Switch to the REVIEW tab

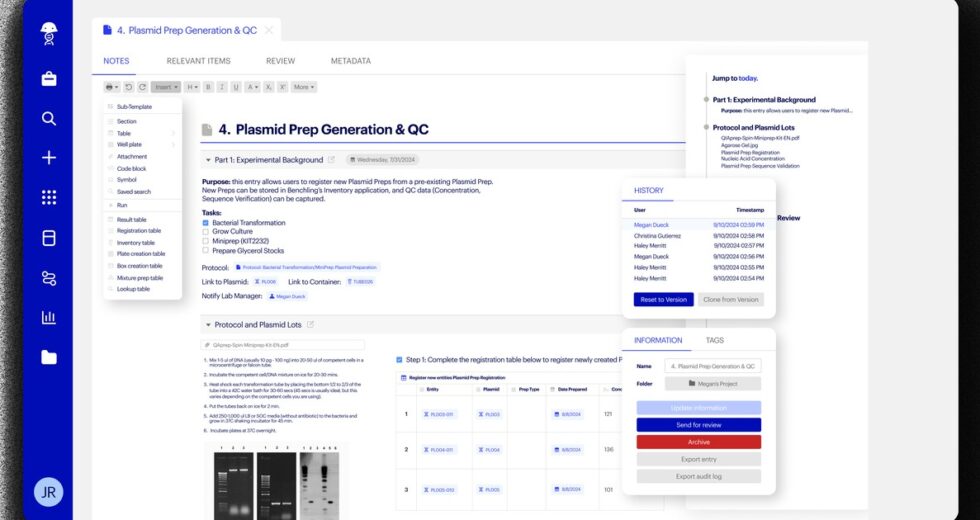coord(281,61)
